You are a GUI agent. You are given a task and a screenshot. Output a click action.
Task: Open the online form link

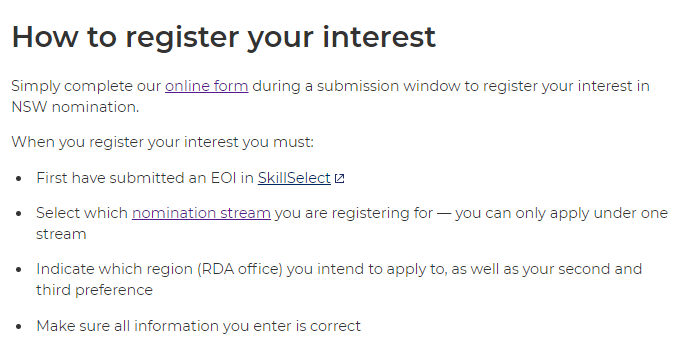[207, 86]
